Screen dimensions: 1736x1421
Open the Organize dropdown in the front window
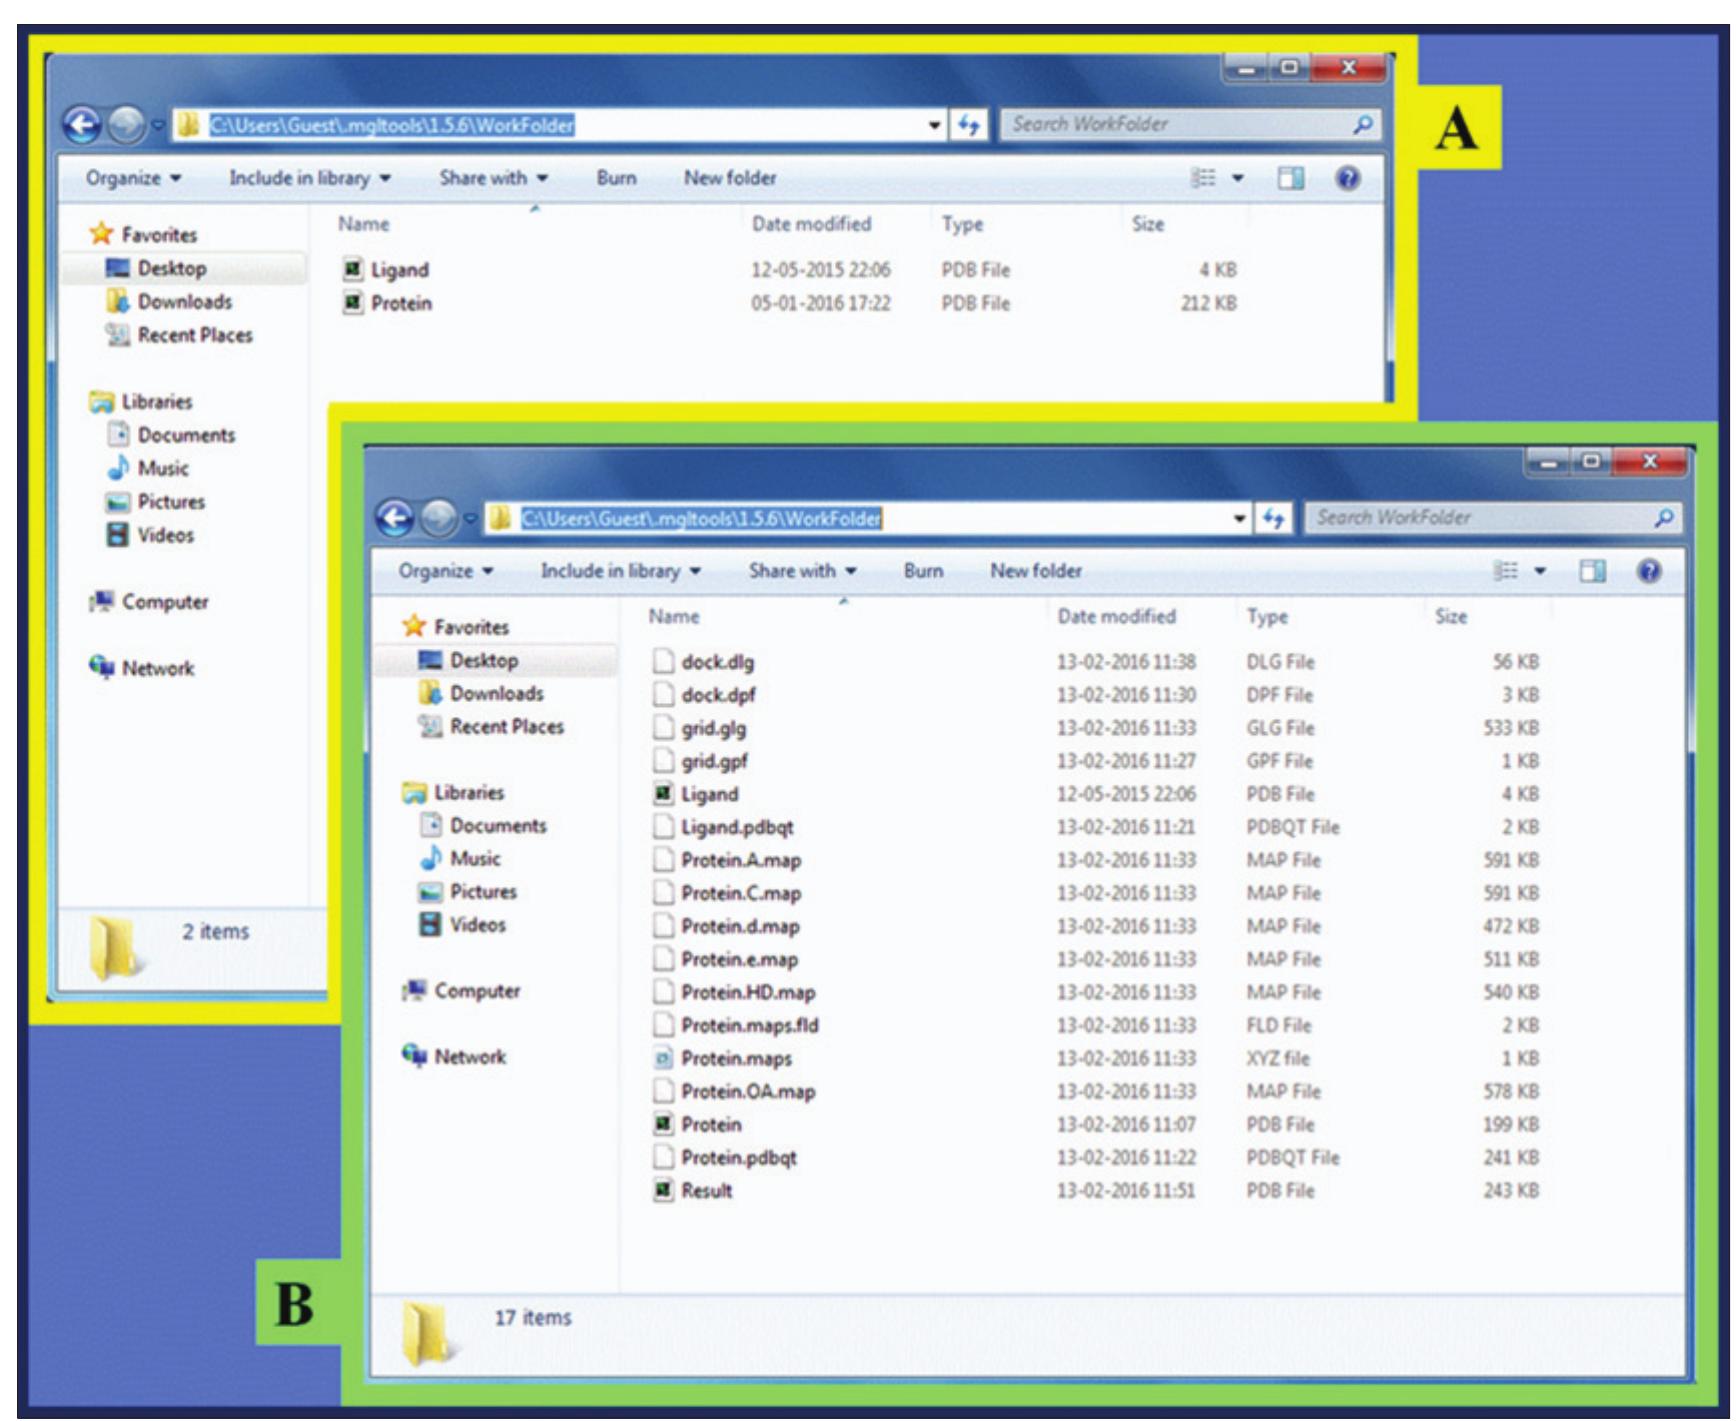pyautogui.click(x=445, y=571)
